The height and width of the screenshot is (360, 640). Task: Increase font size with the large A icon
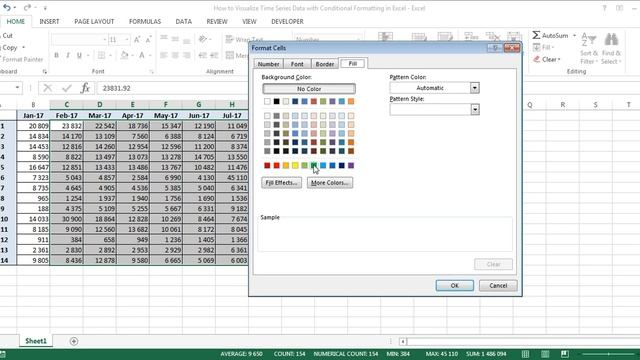(137, 39)
